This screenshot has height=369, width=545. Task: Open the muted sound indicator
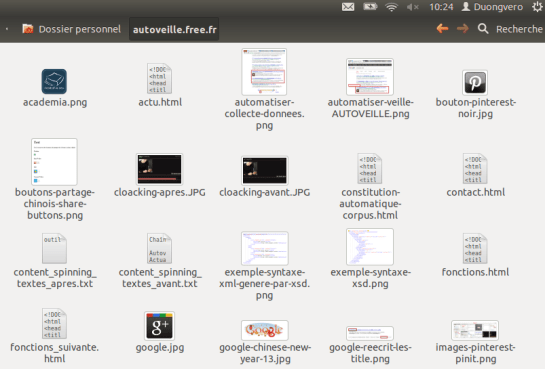pyautogui.click(x=413, y=7)
